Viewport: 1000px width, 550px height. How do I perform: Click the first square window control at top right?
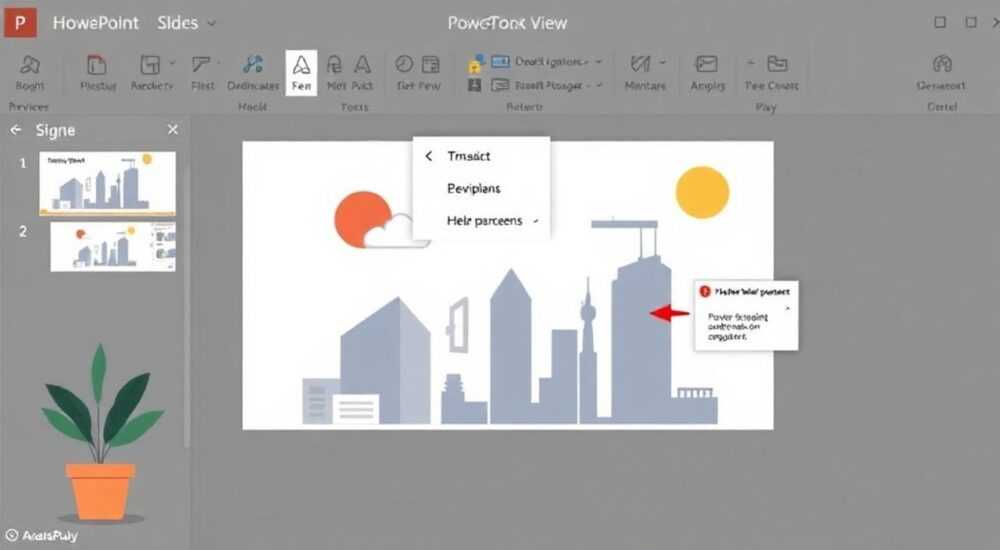pos(940,22)
